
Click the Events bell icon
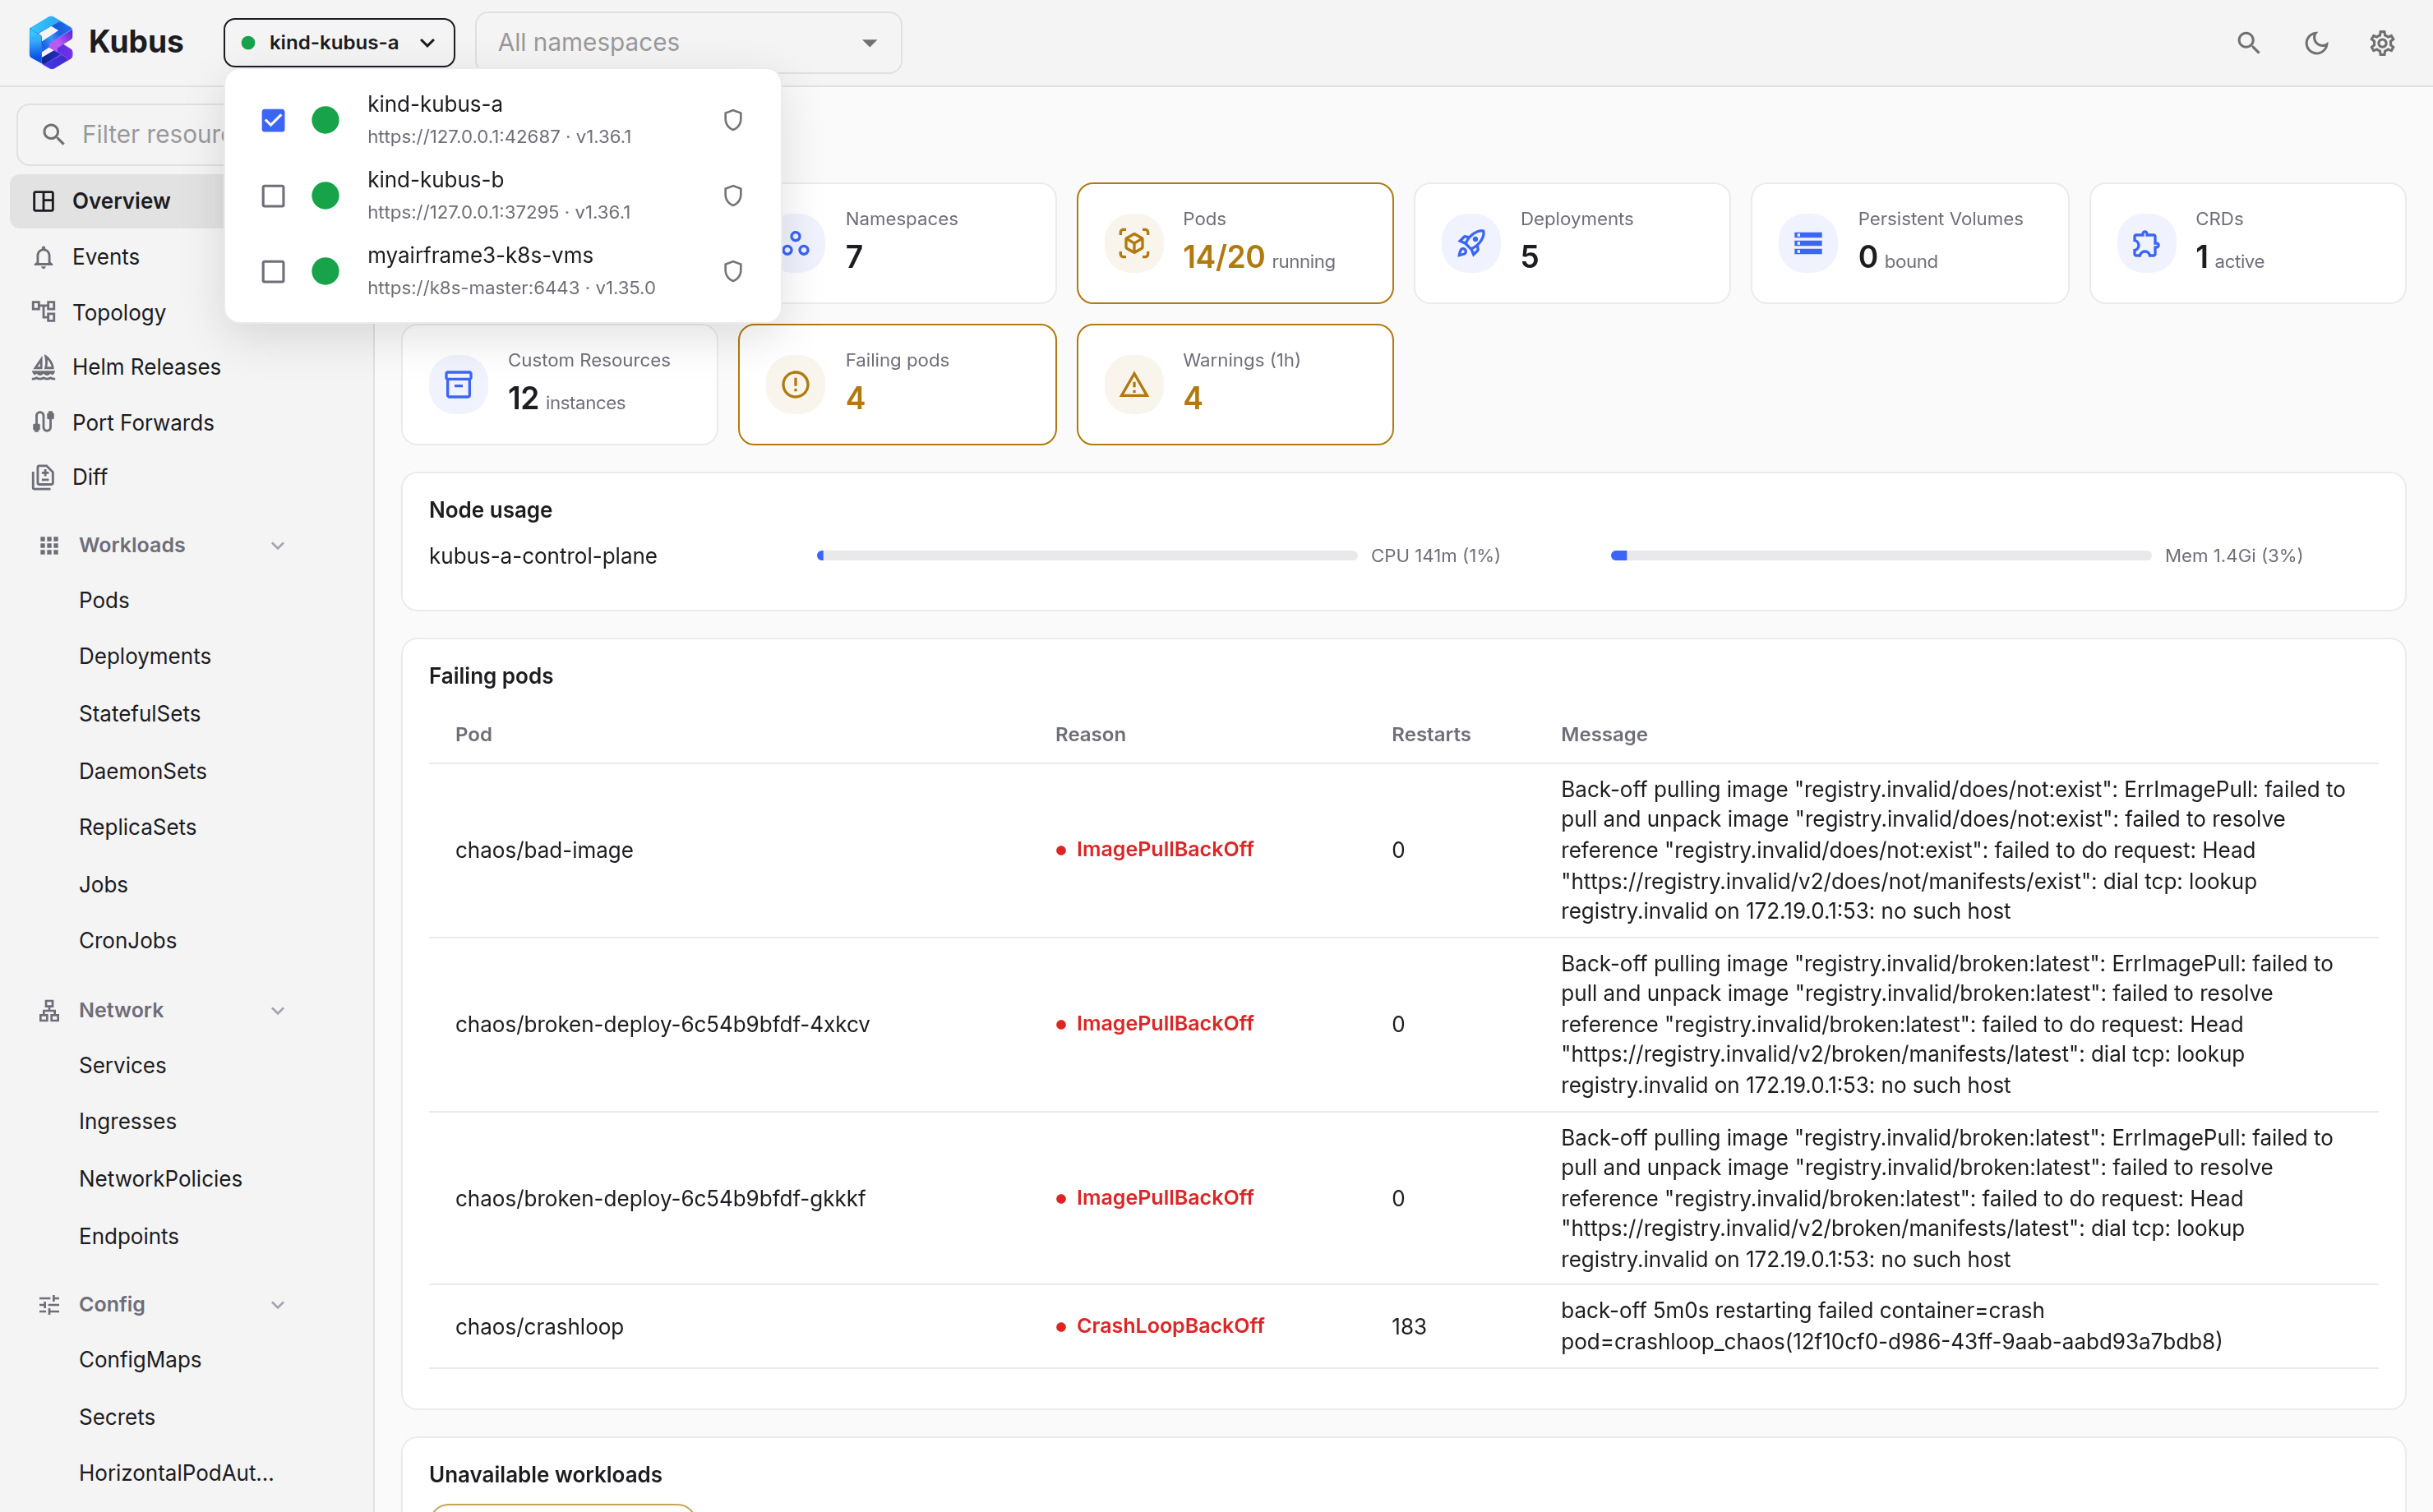43,257
